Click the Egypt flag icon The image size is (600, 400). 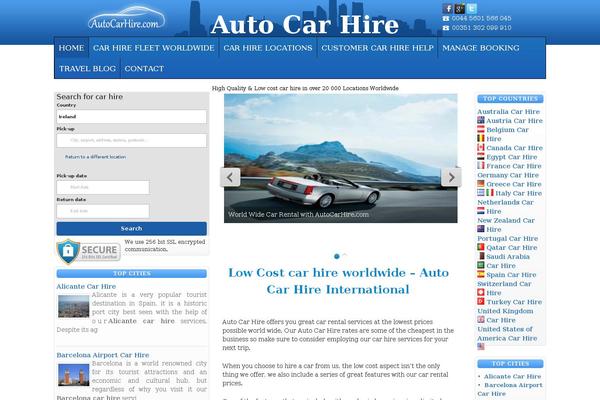(481, 157)
